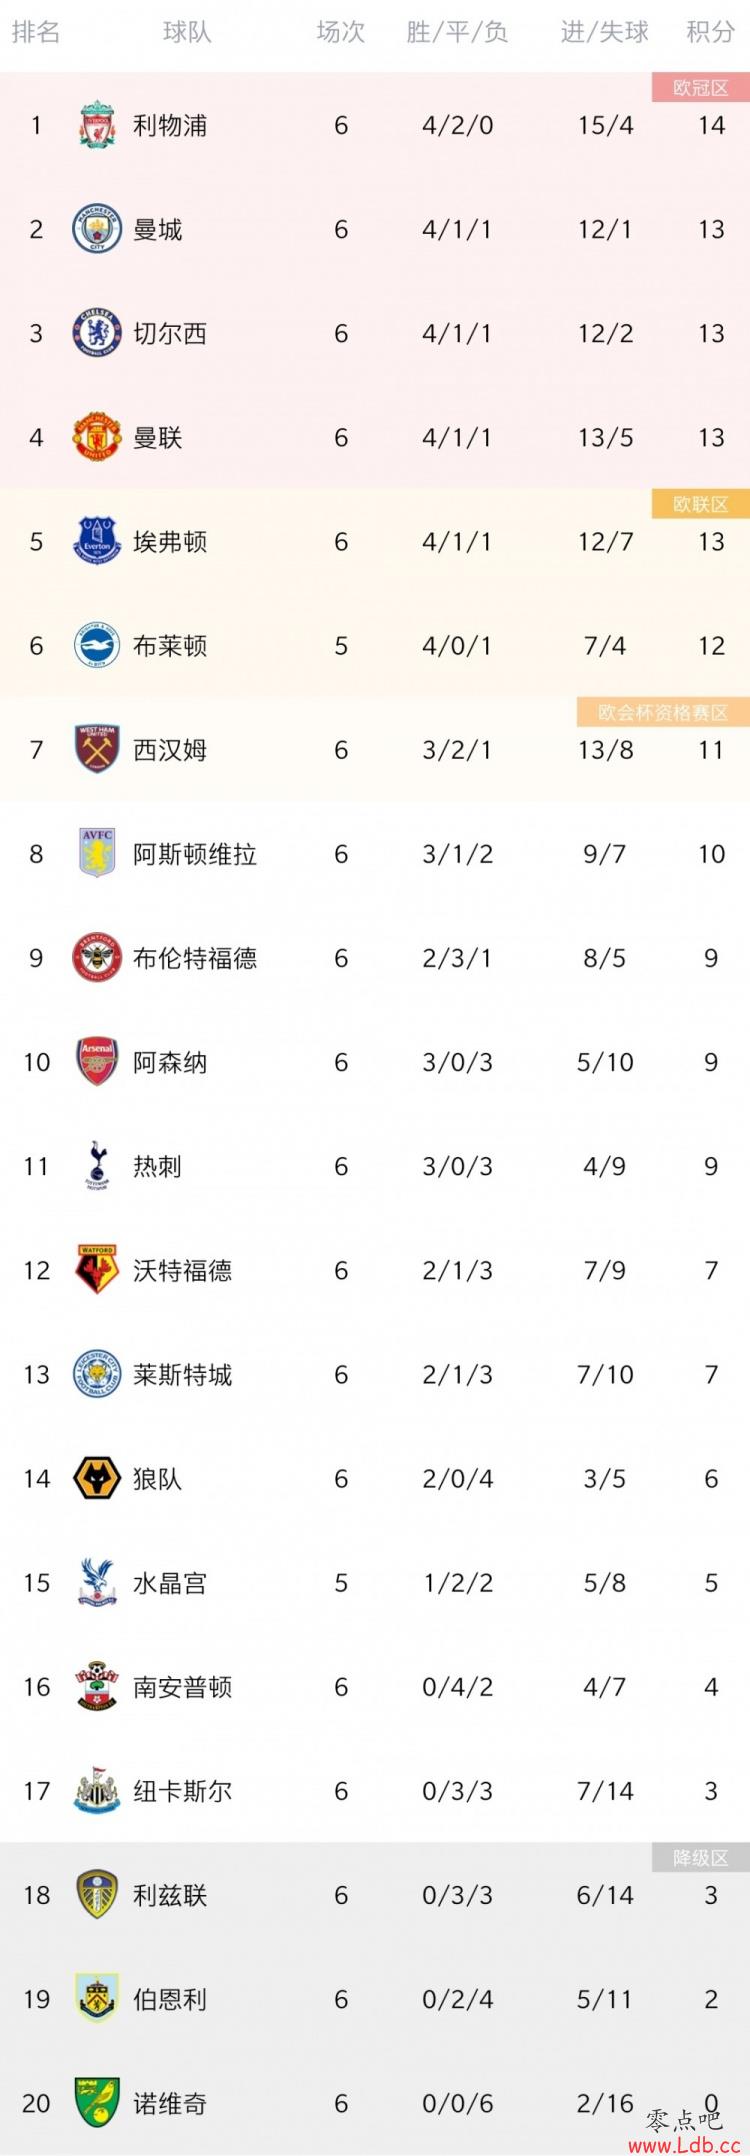Click the Watford club badge
The width and height of the screenshot is (750, 2156).
[x=97, y=1270]
